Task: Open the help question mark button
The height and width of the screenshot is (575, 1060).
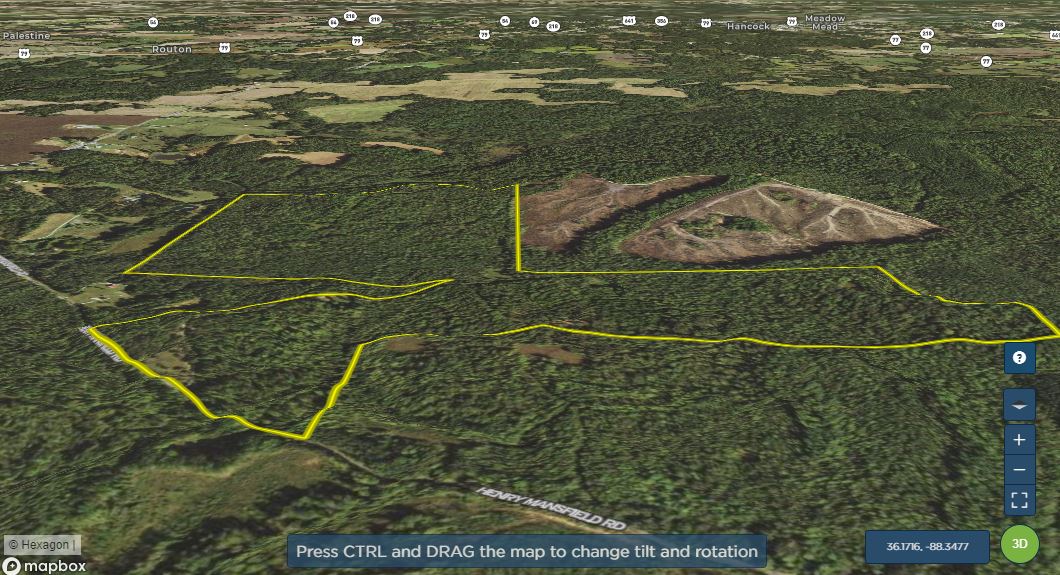Action: (x=1019, y=358)
